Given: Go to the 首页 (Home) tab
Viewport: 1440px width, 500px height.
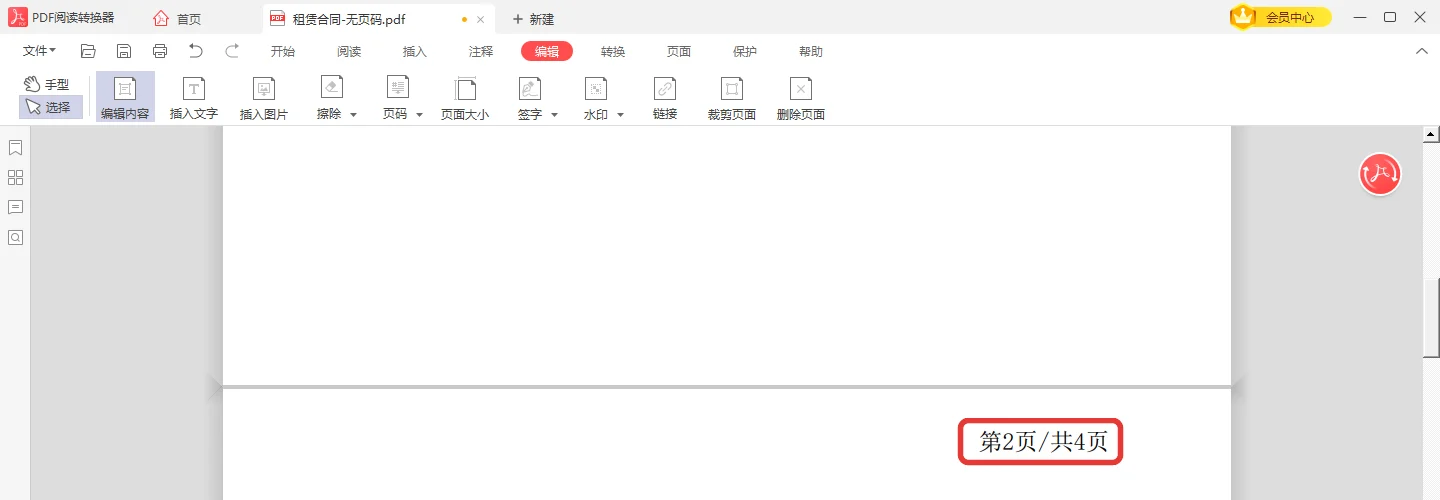Looking at the screenshot, I should (x=177, y=19).
